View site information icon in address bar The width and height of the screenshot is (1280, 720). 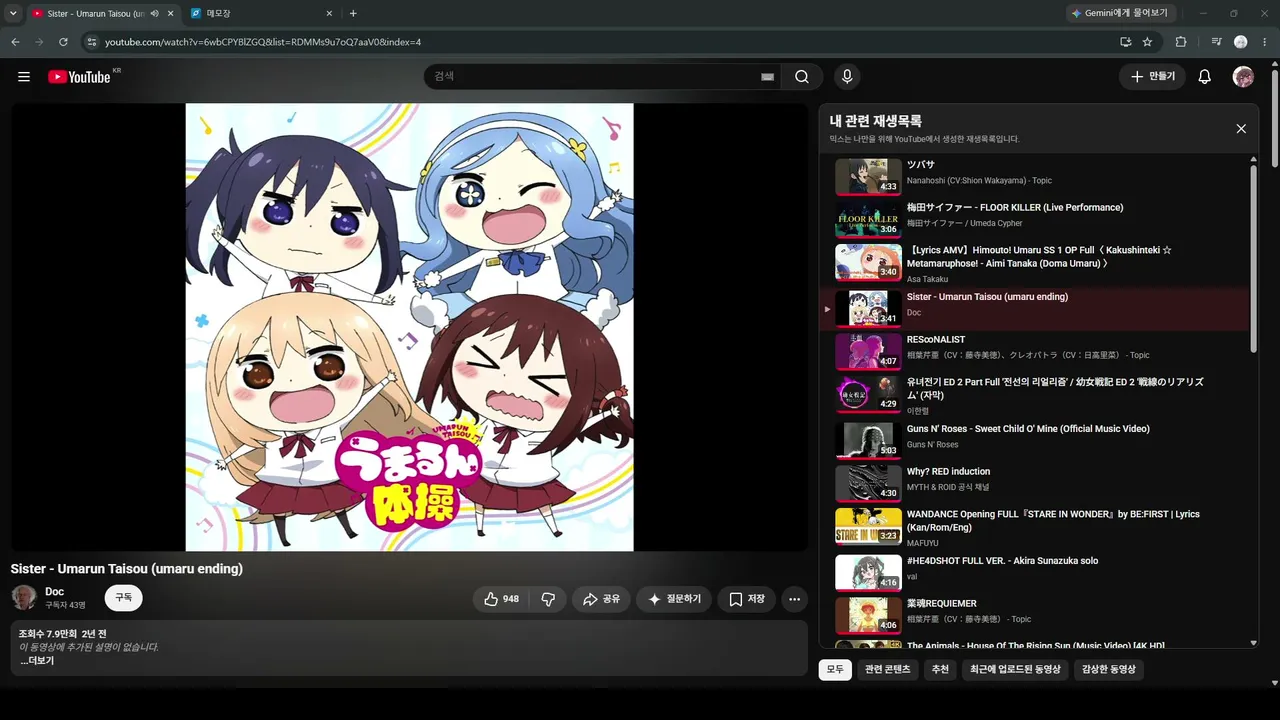[91, 42]
